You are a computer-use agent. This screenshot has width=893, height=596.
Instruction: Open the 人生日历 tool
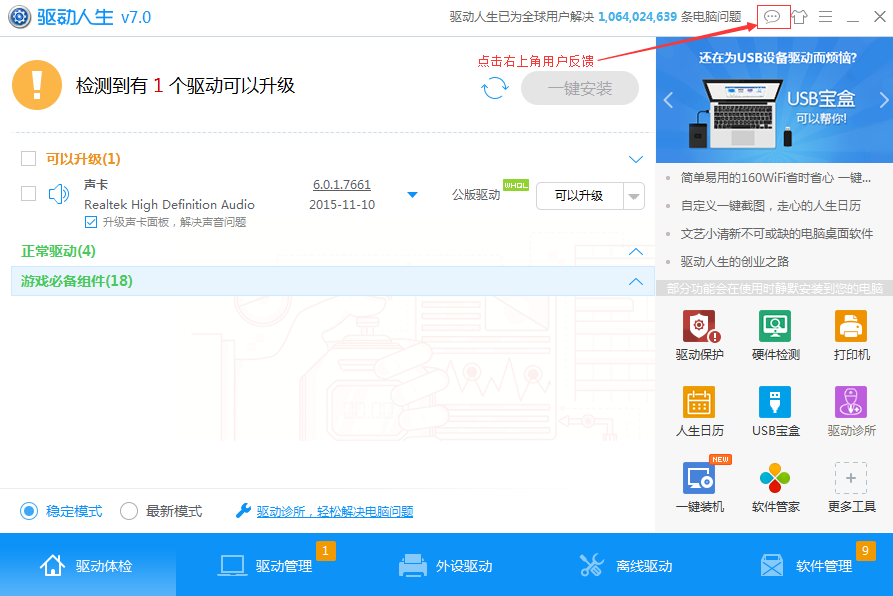pyautogui.click(x=699, y=412)
